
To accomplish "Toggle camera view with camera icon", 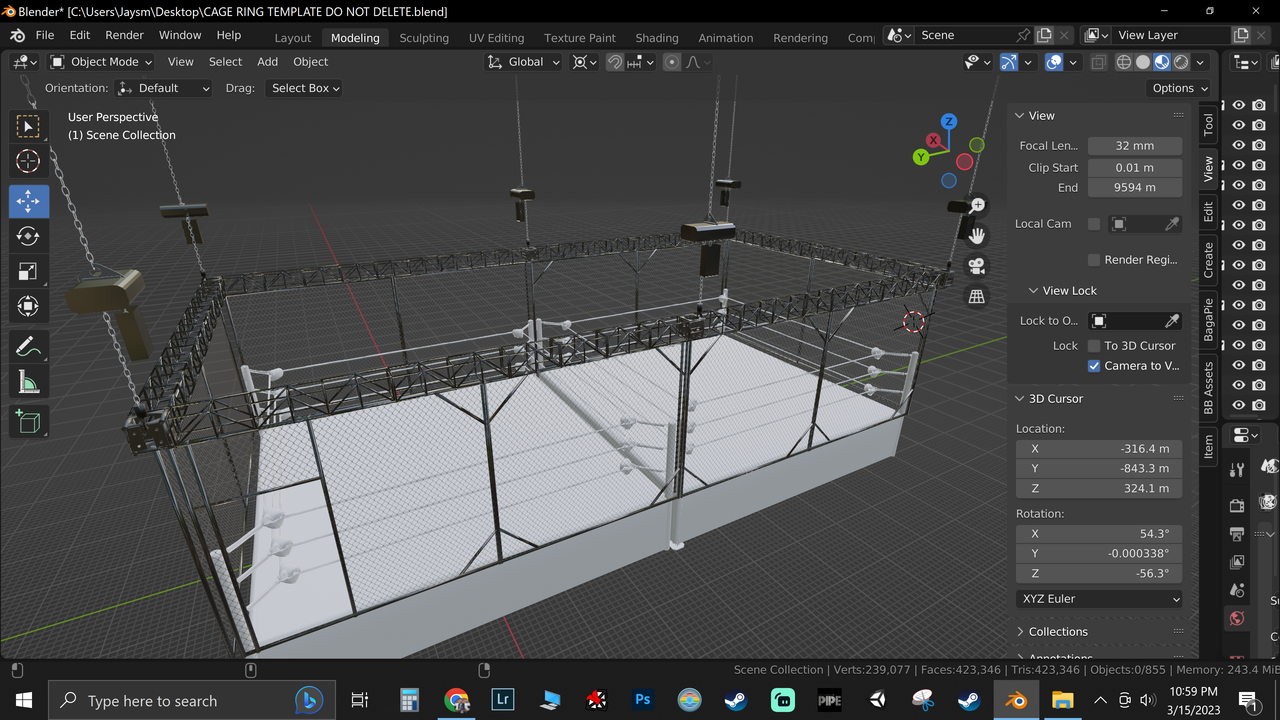I will (977, 266).
